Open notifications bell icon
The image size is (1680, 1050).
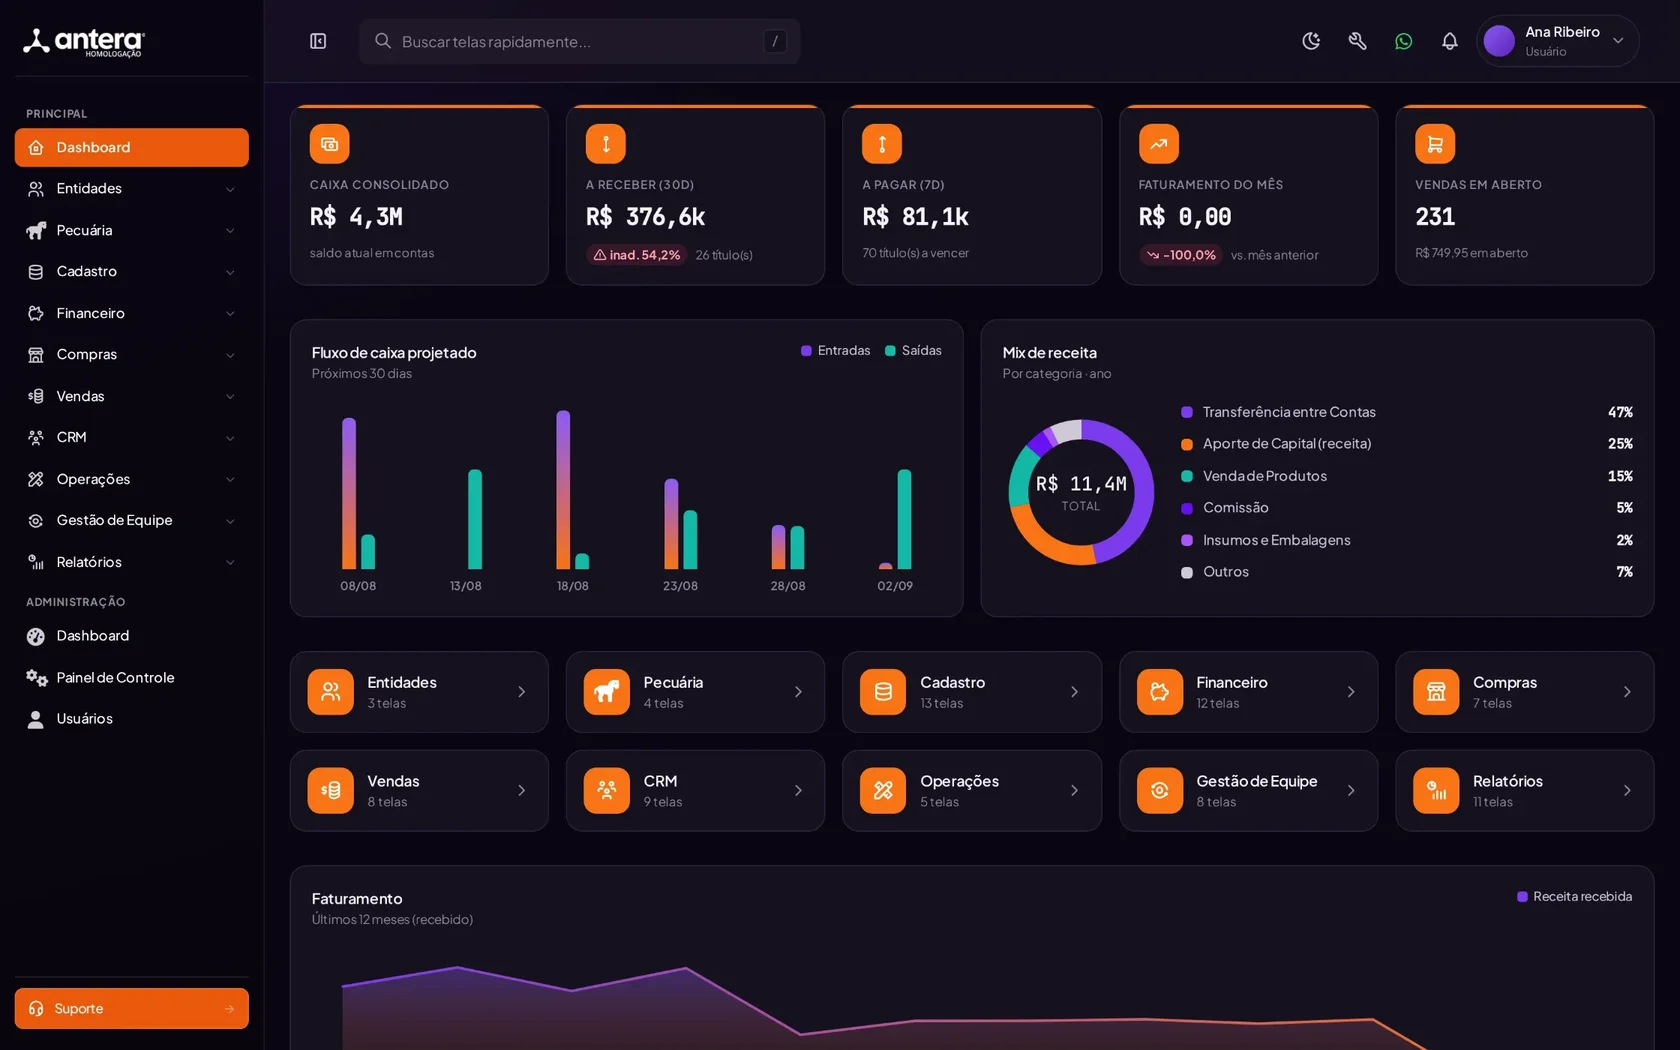click(x=1450, y=41)
